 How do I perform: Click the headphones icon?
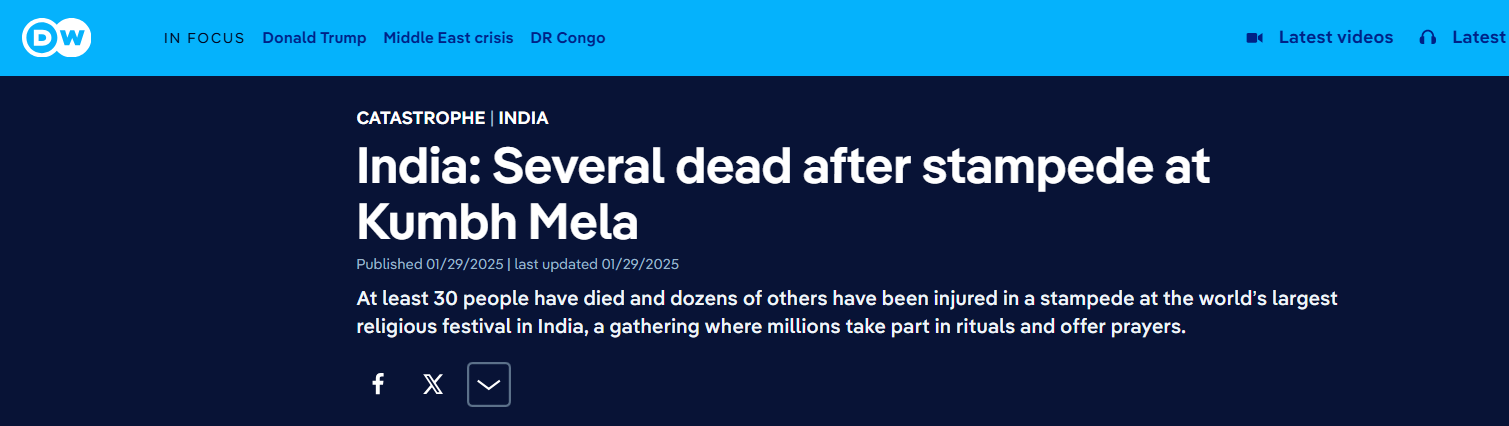click(1427, 38)
